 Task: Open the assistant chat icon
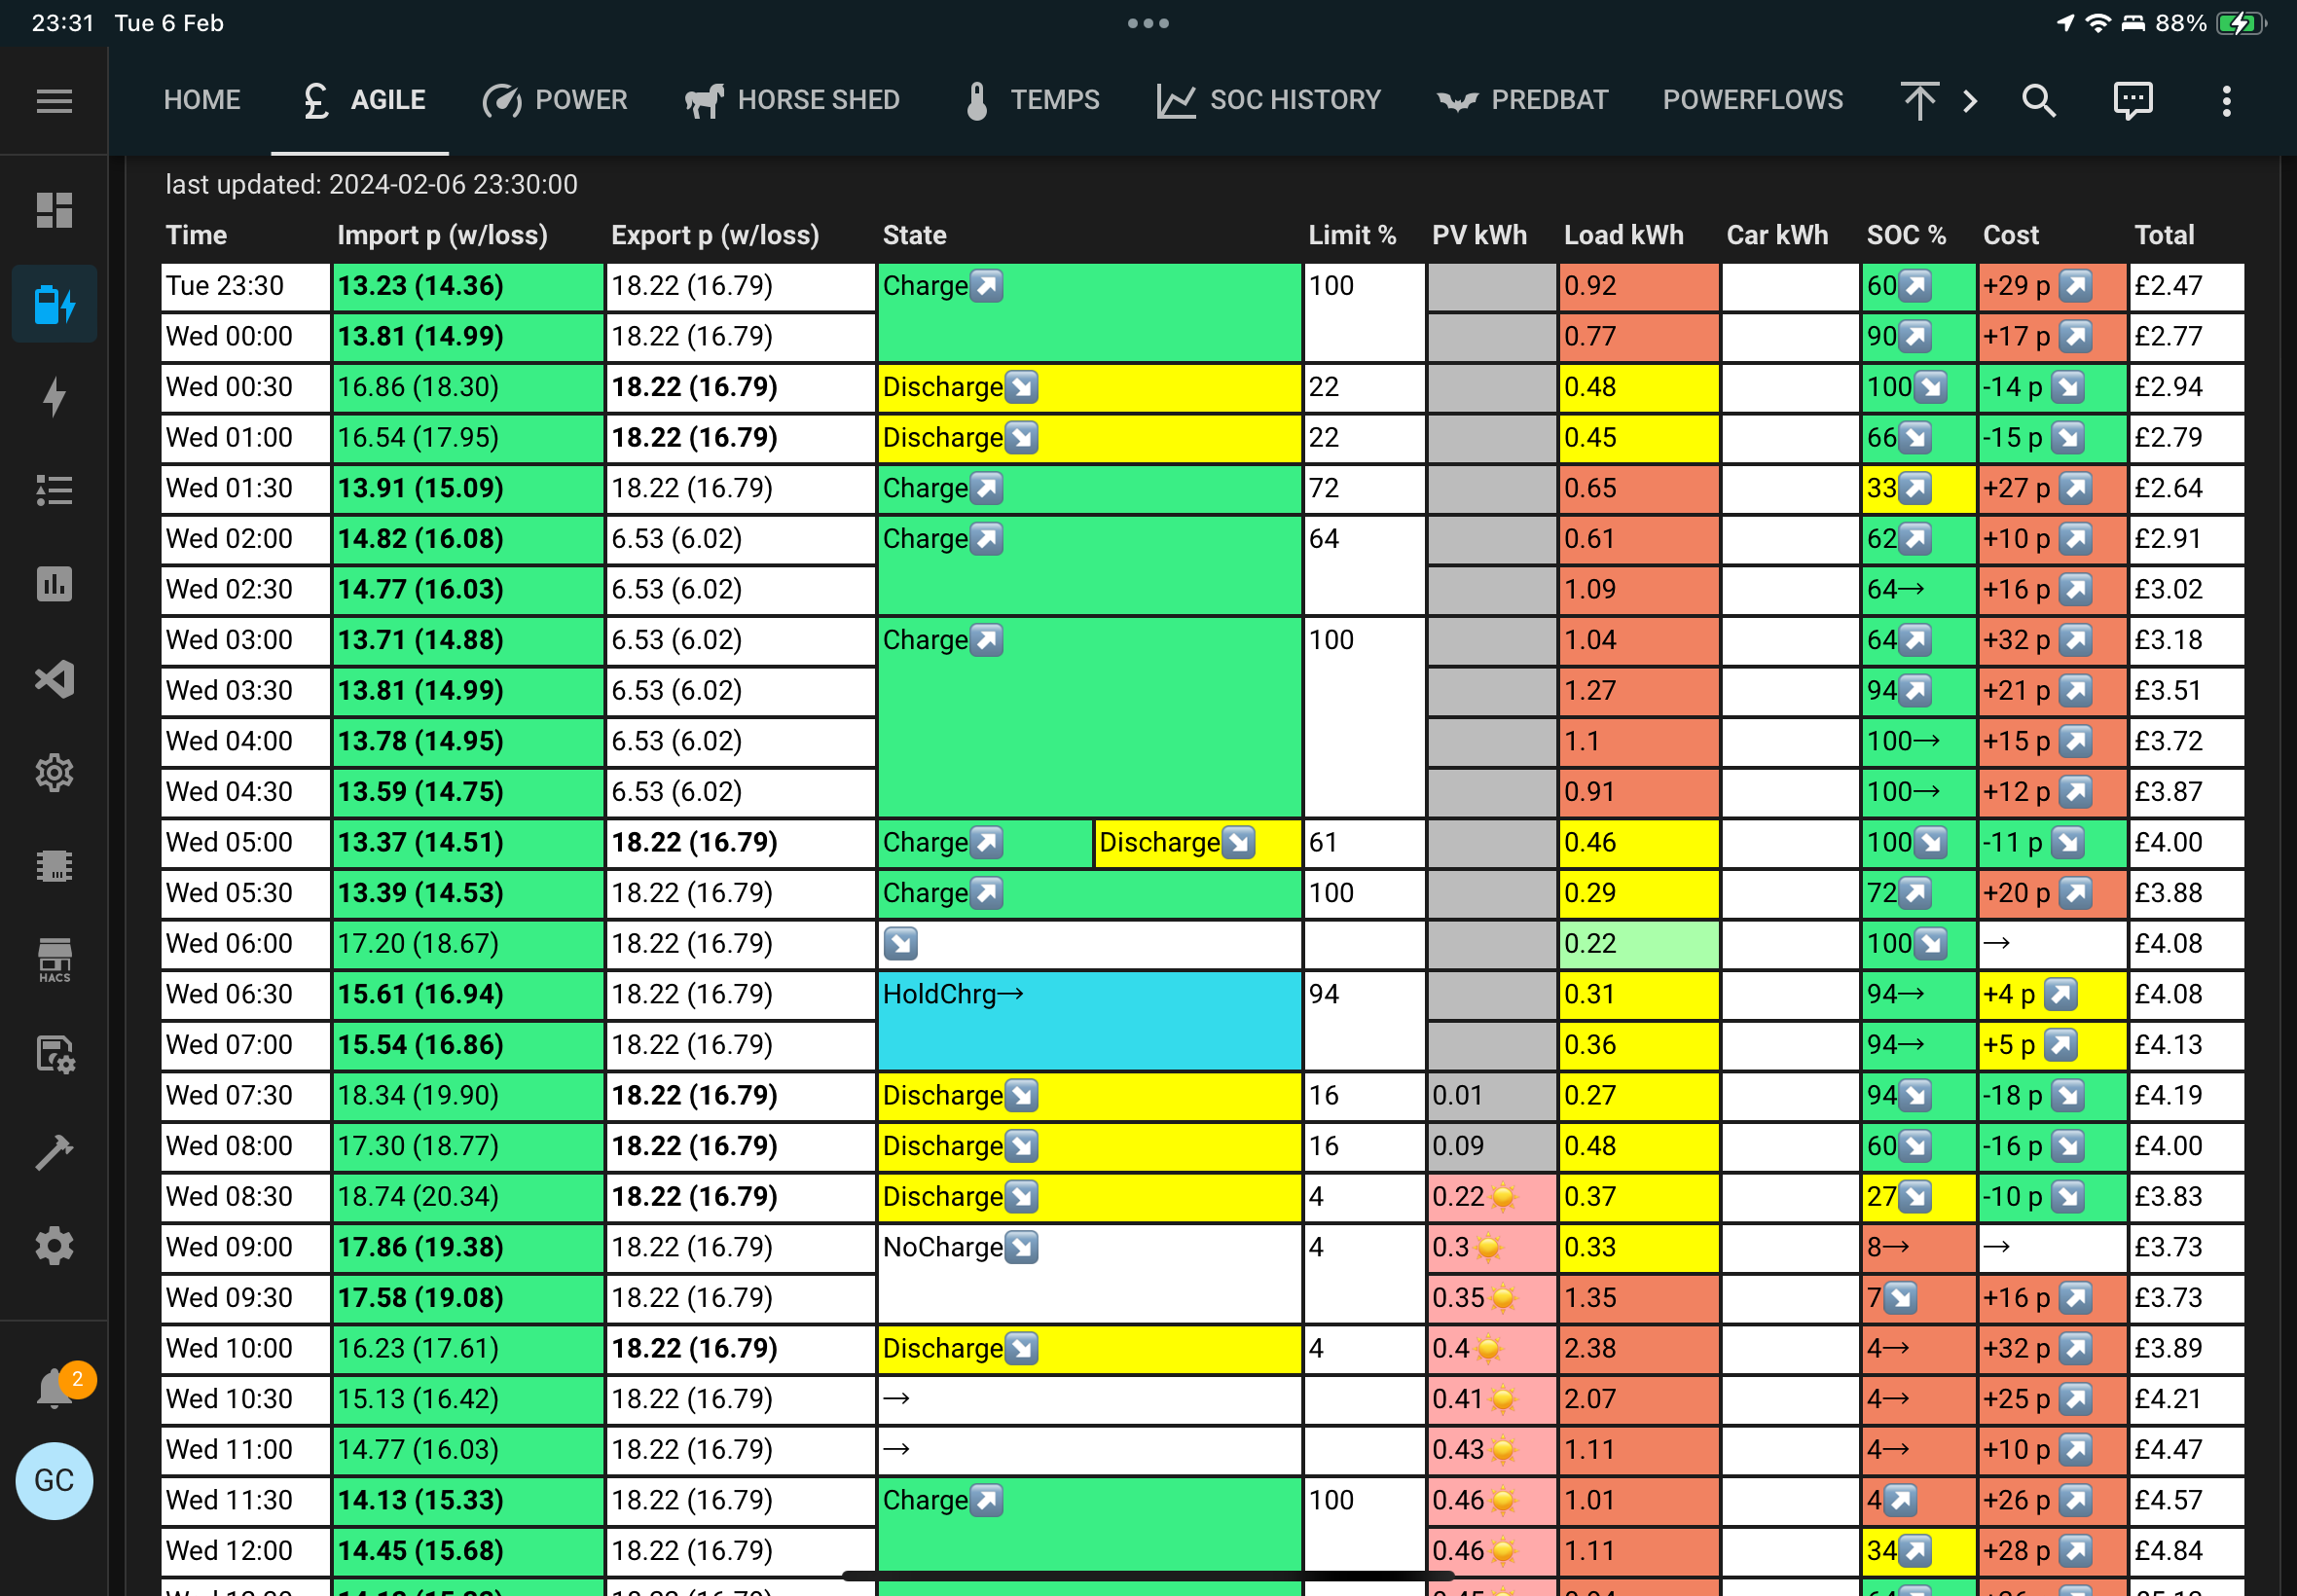(2132, 100)
